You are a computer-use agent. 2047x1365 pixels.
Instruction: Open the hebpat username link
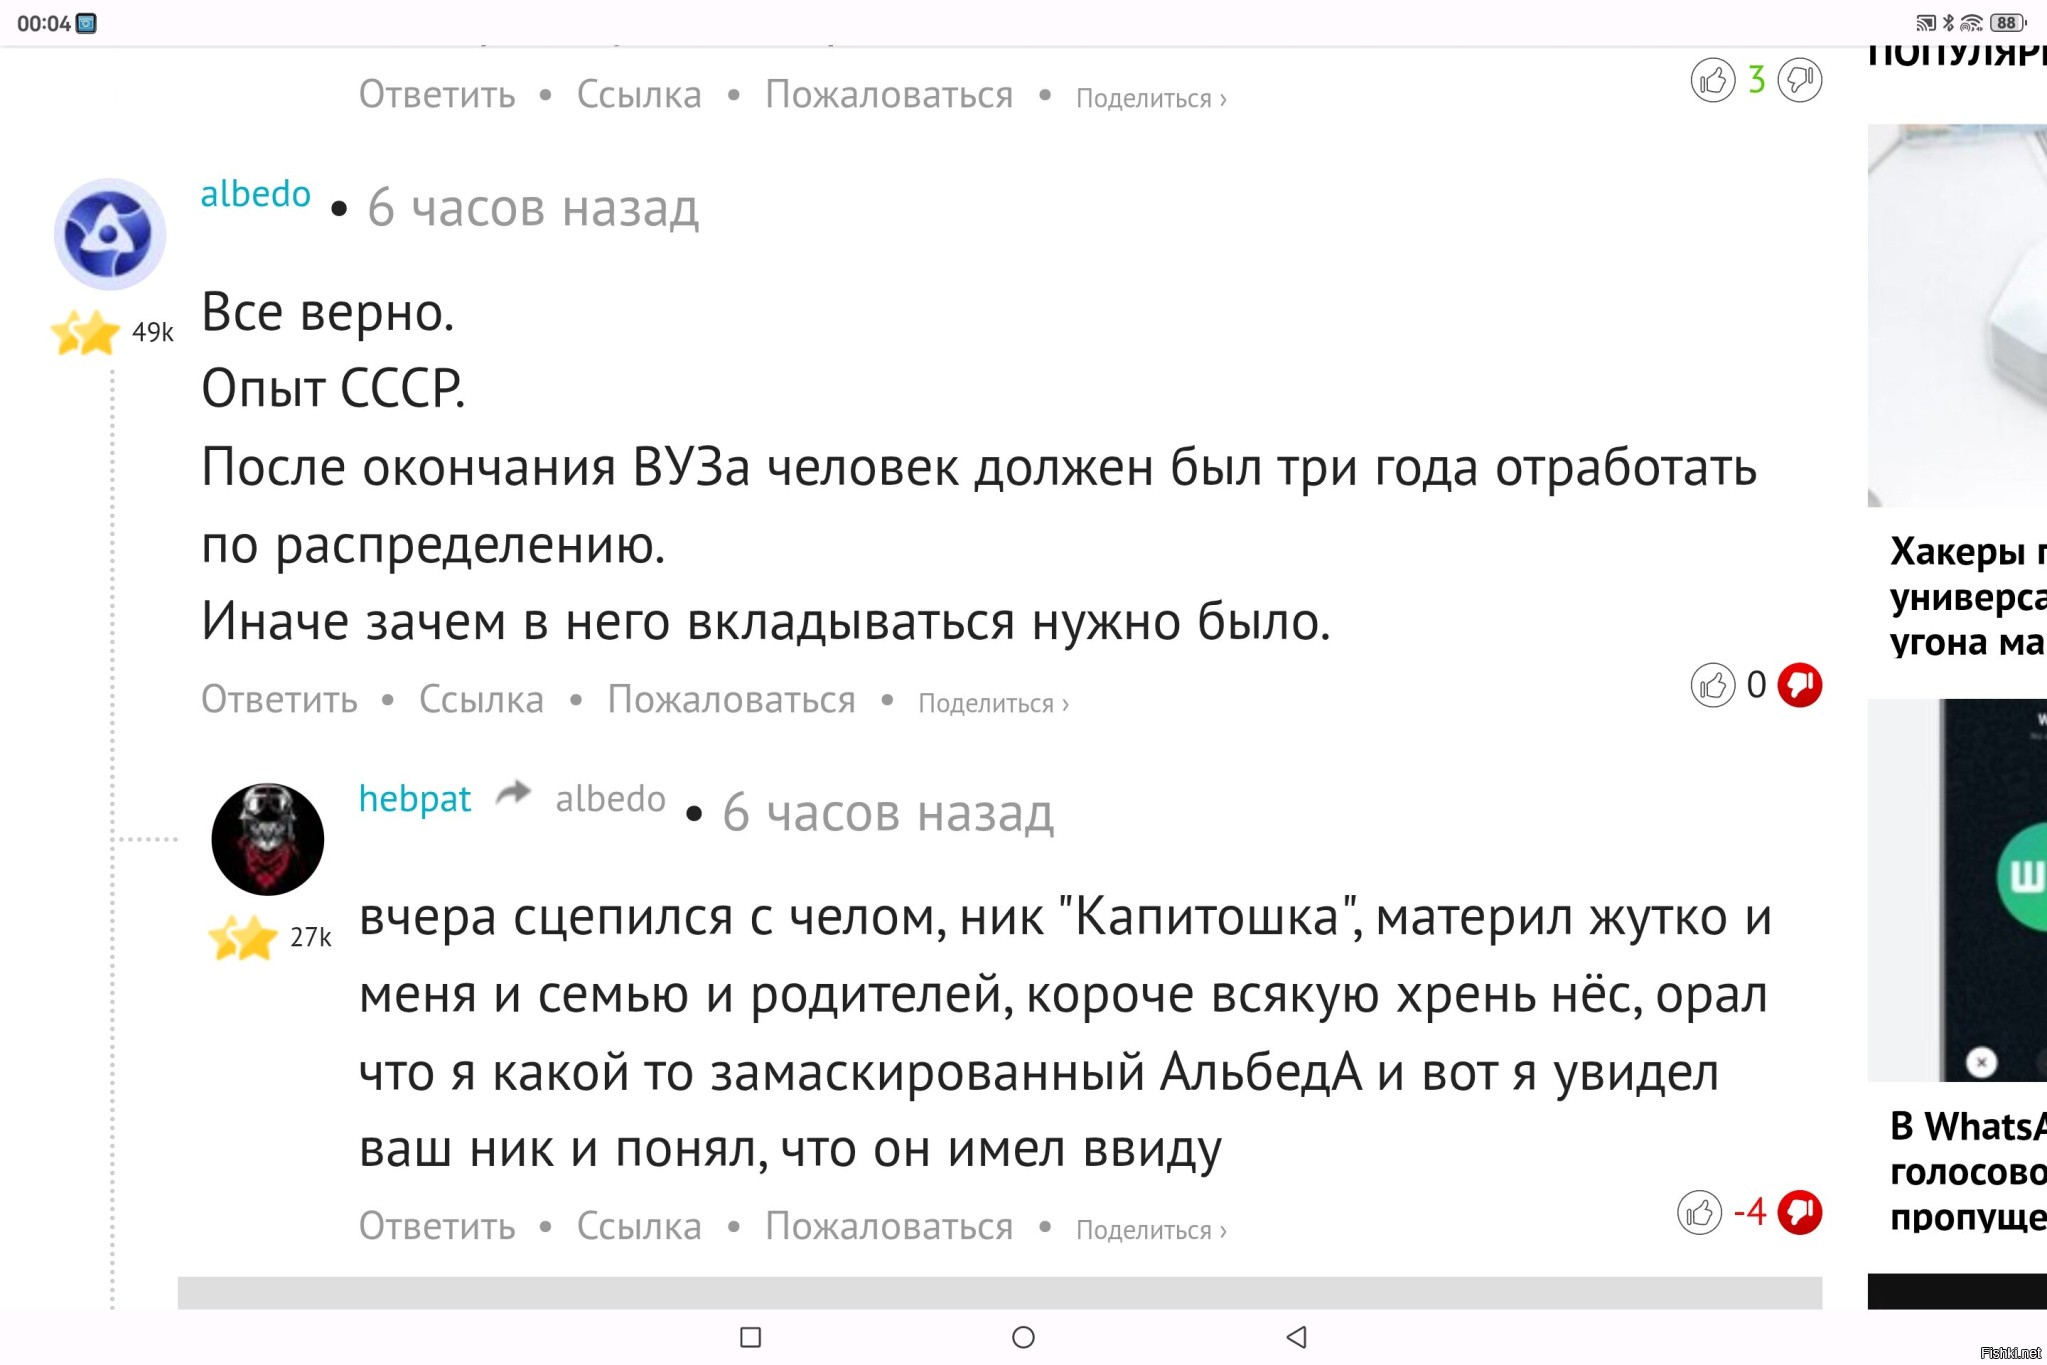click(415, 799)
